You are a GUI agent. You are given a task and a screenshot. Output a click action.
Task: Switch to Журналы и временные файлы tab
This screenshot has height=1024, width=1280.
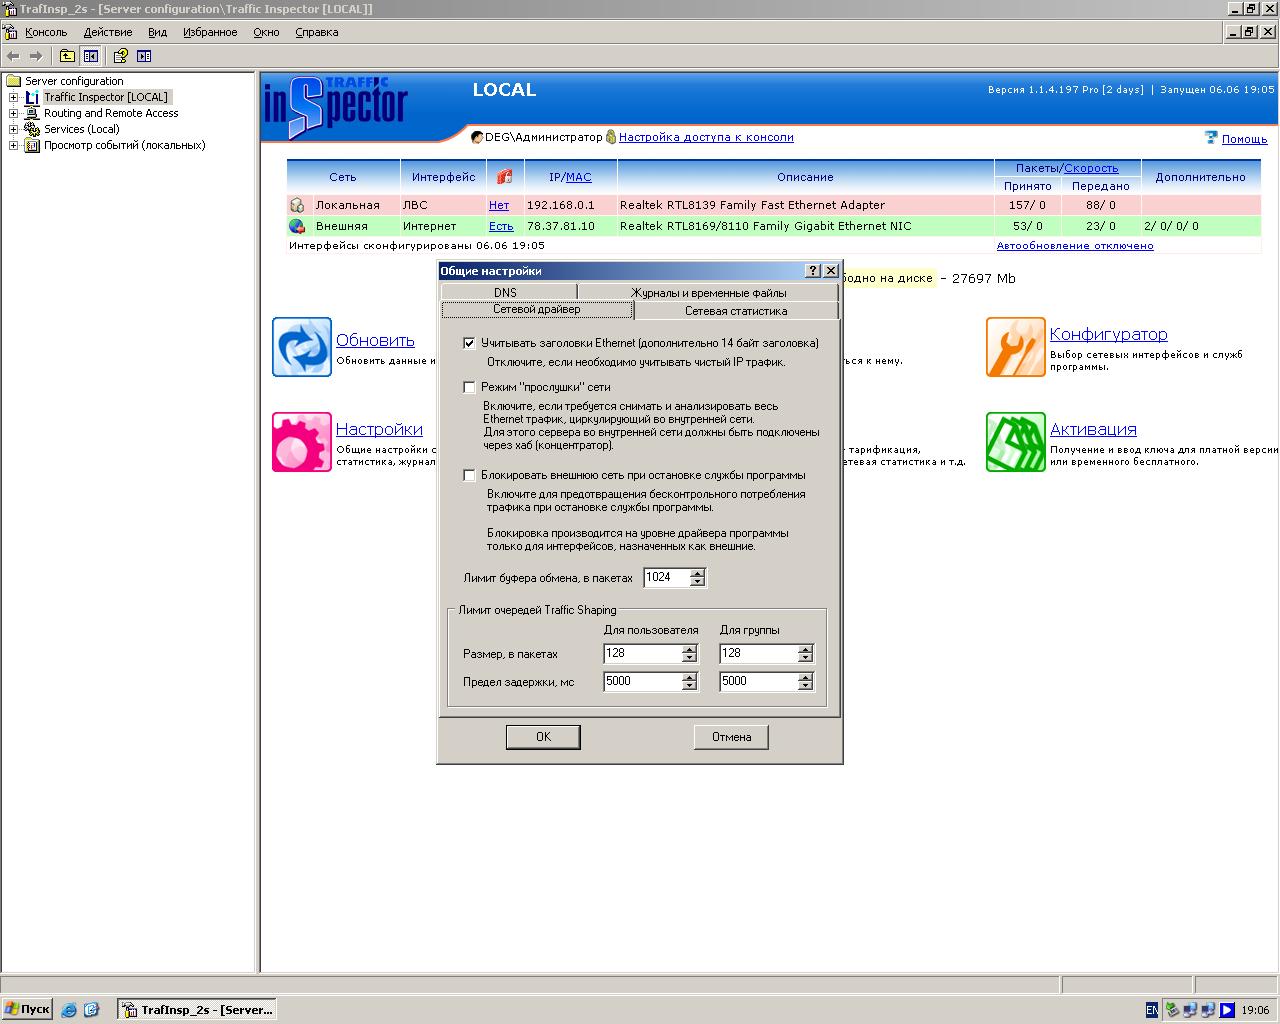pyautogui.click(x=708, y=292)
